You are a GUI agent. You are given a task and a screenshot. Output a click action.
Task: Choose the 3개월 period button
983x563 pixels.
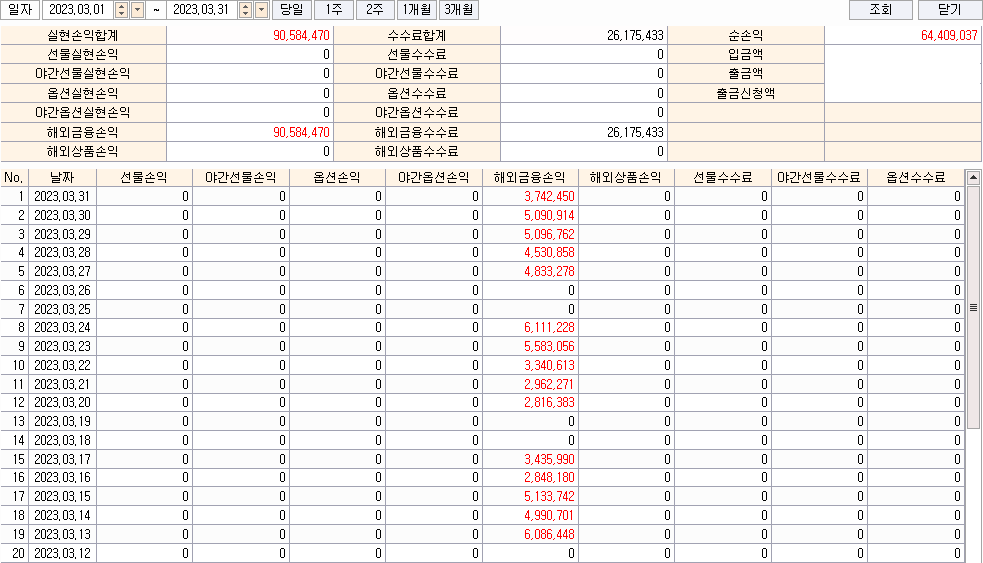(458, 10)
